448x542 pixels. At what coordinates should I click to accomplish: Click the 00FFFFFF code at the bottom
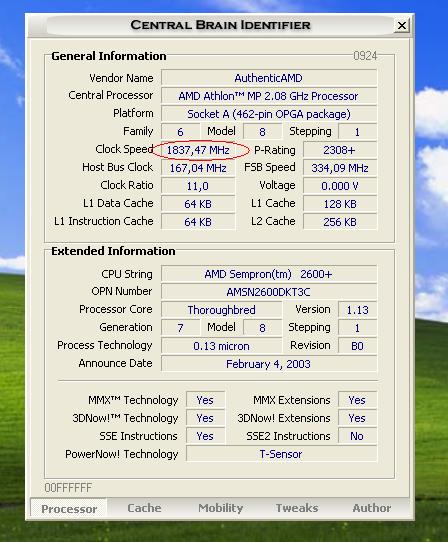68,488
